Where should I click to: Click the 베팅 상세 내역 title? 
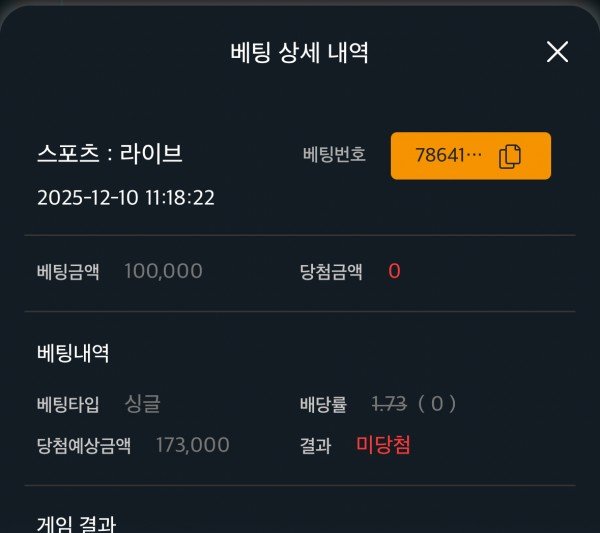[299, 53]
